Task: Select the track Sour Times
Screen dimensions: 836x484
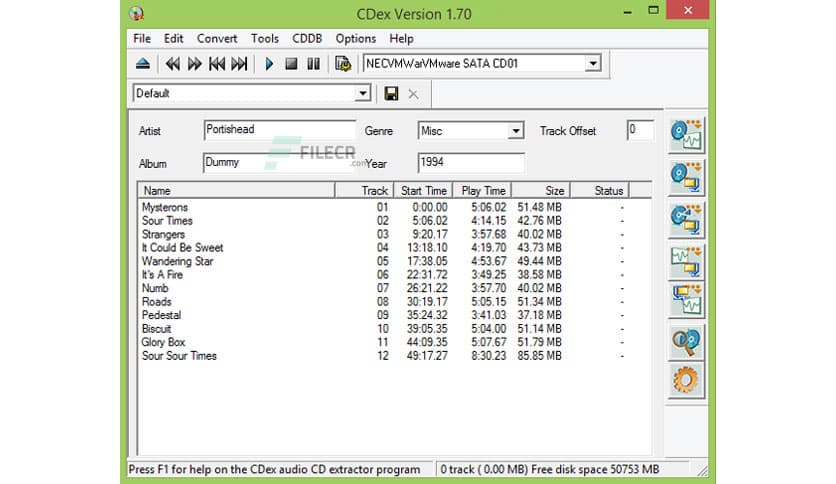Action: 167,221
